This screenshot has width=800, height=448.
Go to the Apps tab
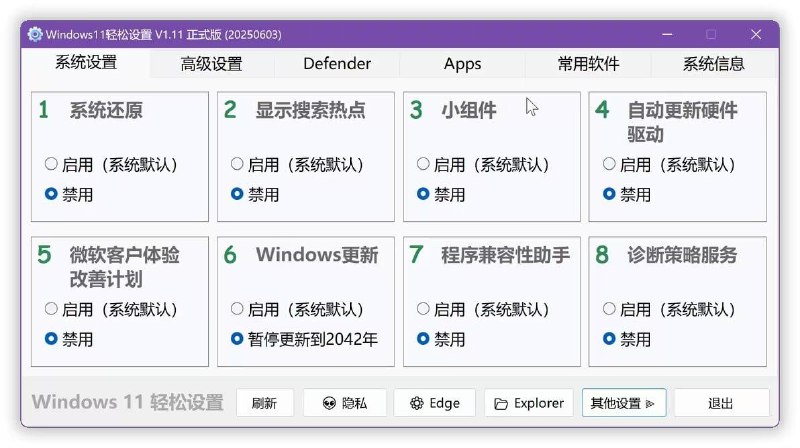pyautogui.click(x=462, y=64)
